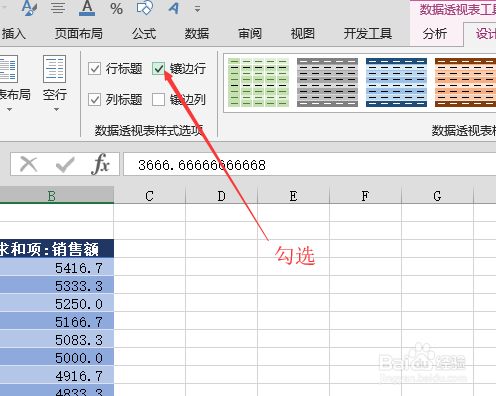Uncheck the 列标题 checkbox
This screenshot has height=396, width=496.
(94, 99)
